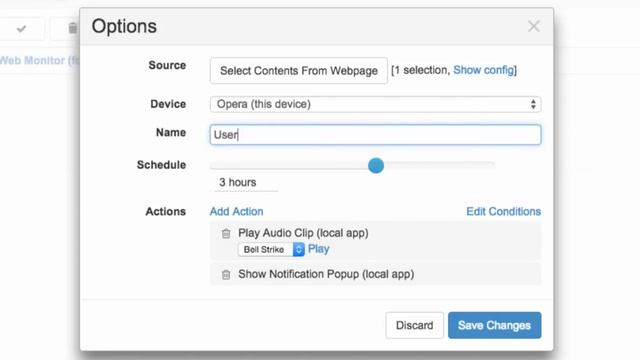Delete the Play Audio Clip action
This screenshot has height=360, width=640.
(226, 233)
